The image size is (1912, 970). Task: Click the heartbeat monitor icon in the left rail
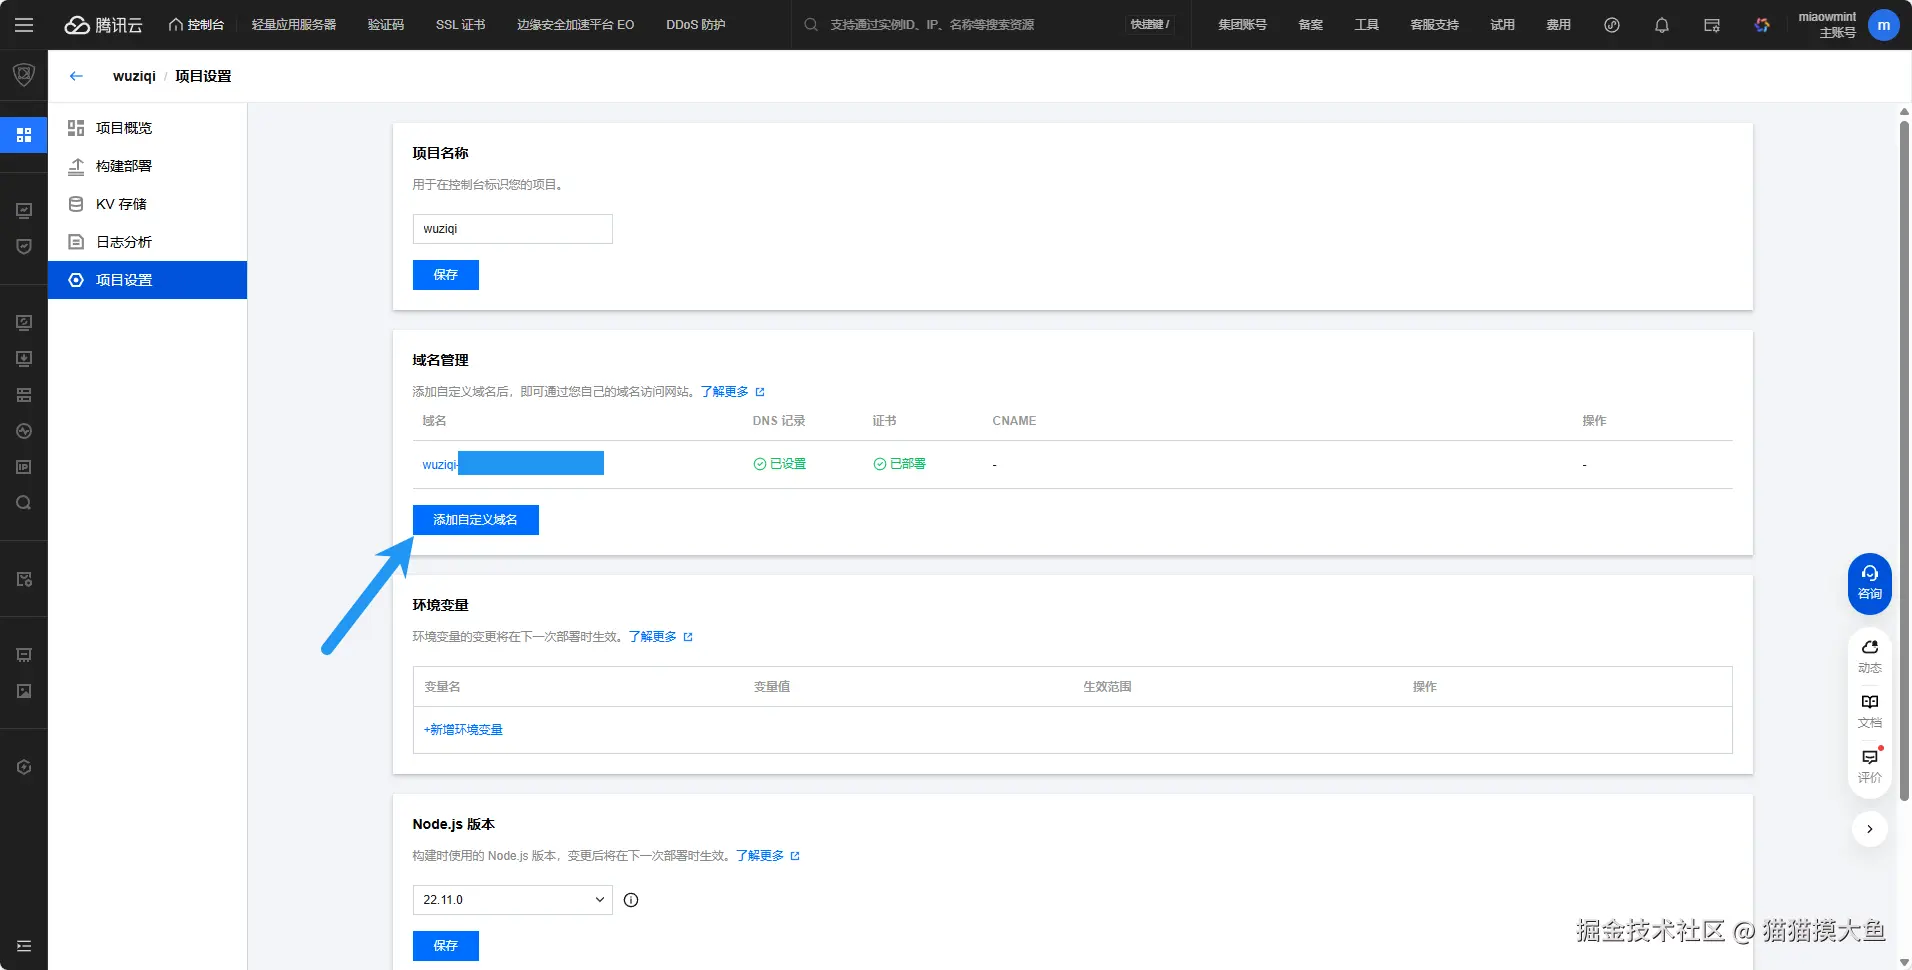24,431
